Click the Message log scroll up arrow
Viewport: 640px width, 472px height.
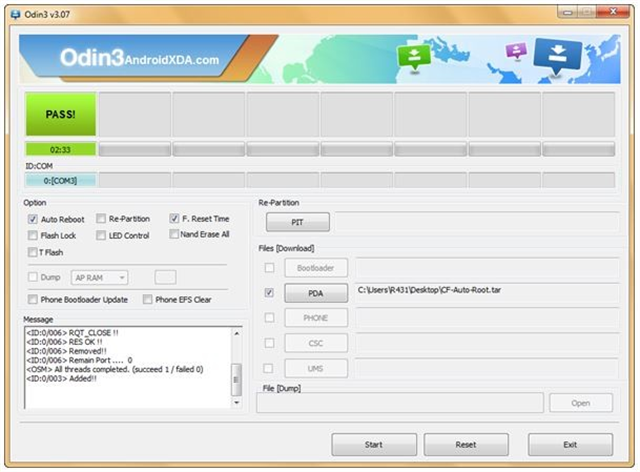(236, 333)
